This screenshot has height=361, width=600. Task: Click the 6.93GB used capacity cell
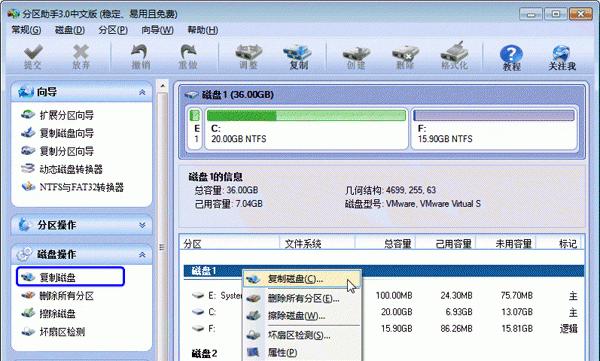(459, 312)
